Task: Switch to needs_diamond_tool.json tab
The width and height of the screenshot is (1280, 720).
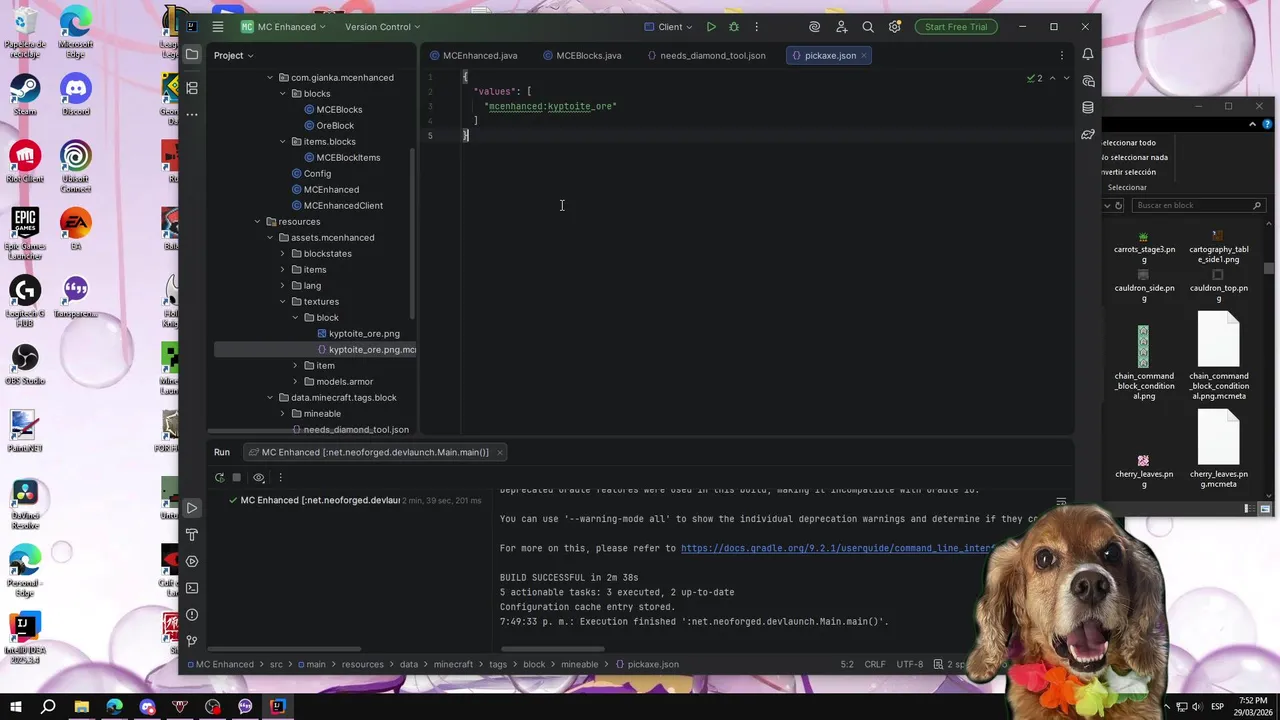Action: click(x=706, y=55)
